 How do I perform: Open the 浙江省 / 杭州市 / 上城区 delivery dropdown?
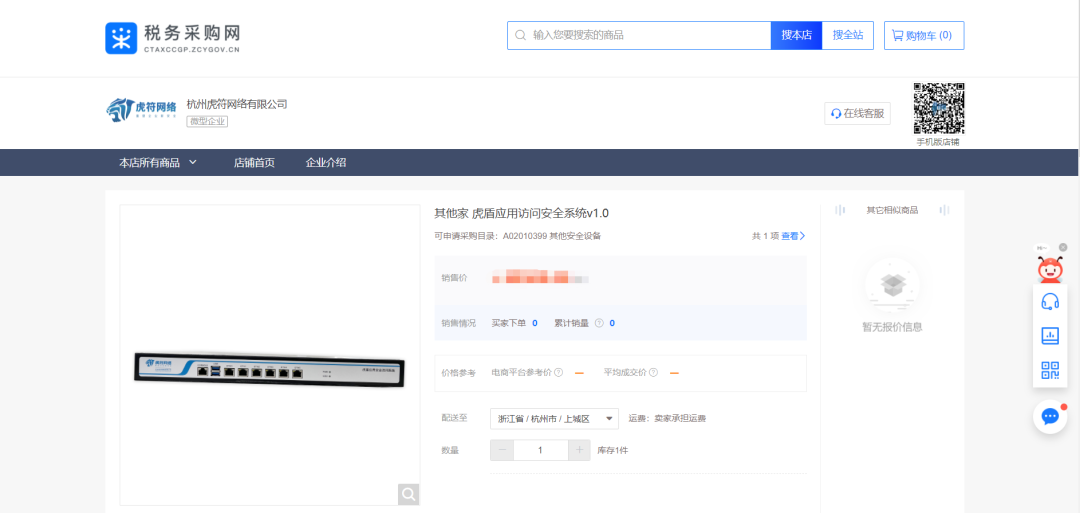point(554,419)
